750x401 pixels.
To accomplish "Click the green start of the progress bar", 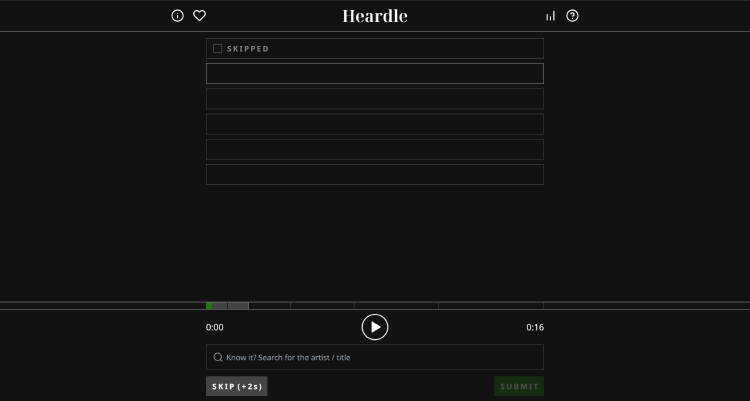I will 209,306.
